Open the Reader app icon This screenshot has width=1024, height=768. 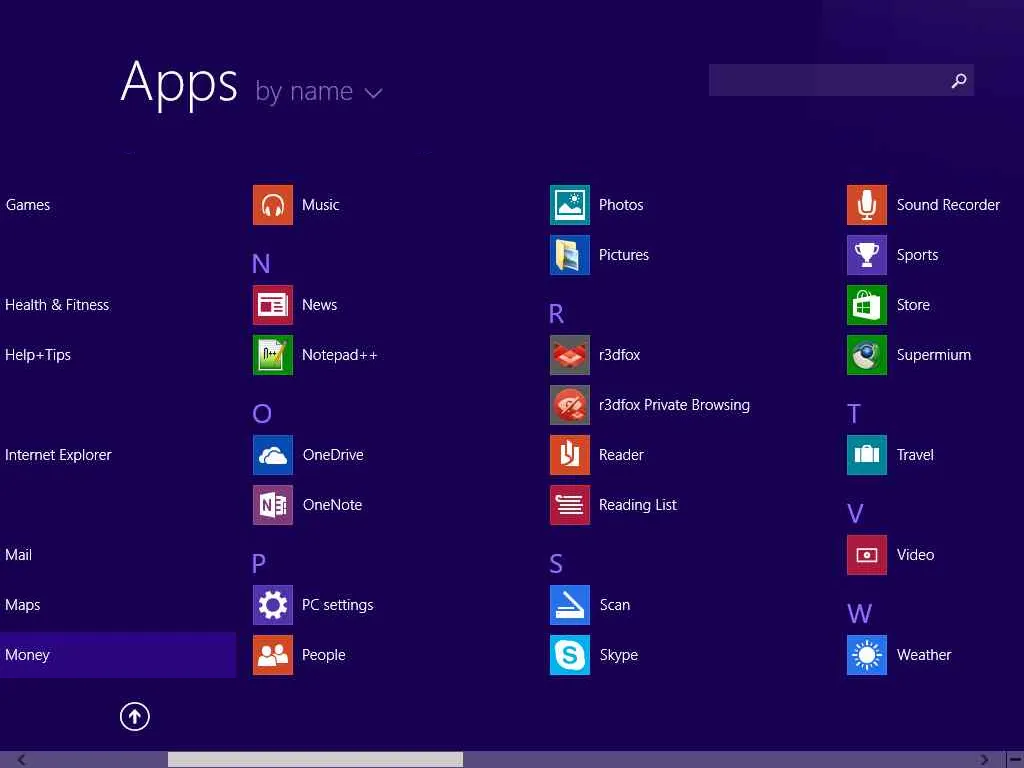point(569,455)
